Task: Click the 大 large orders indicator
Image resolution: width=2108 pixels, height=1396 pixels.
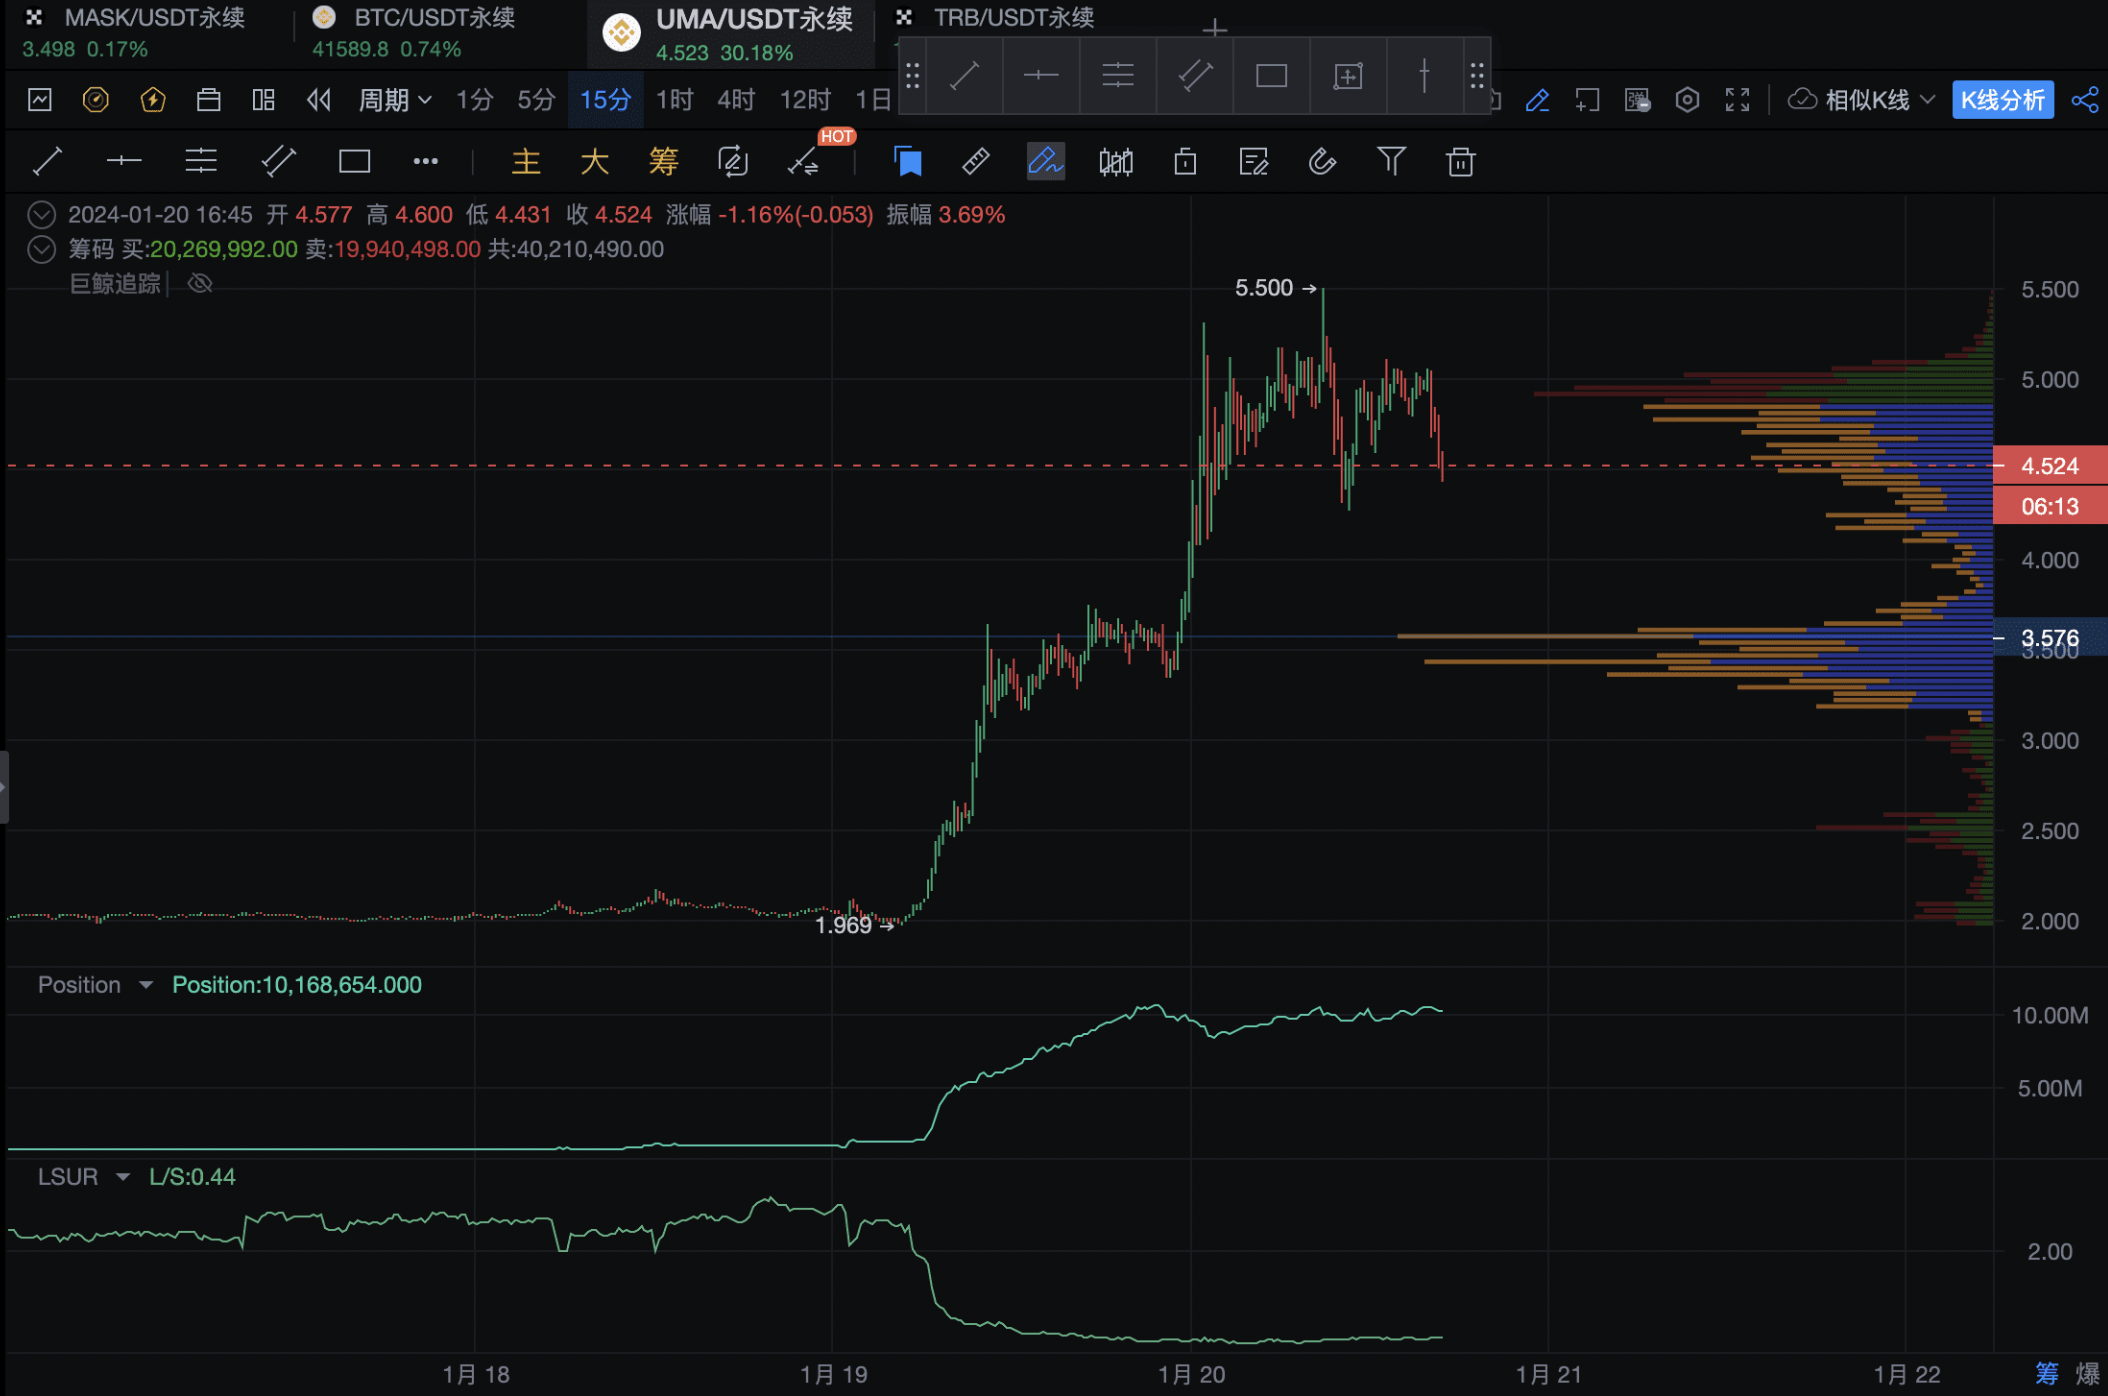Action: pos(595,161)
